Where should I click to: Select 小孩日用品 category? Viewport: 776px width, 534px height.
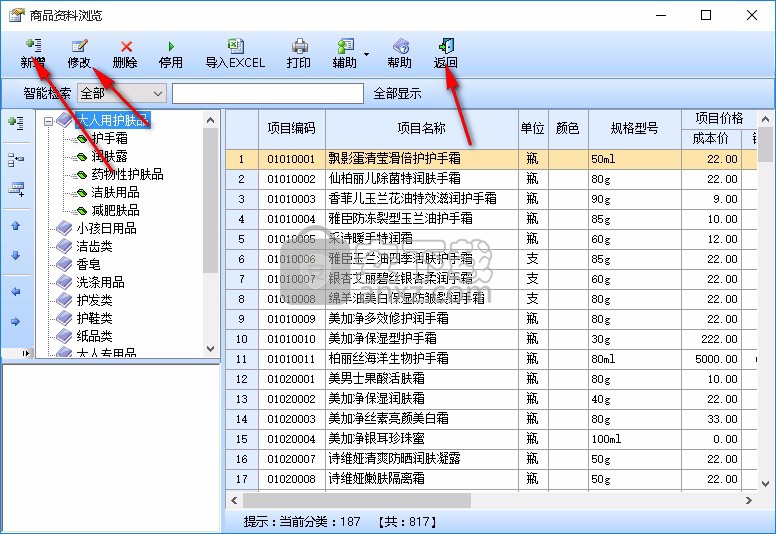(106, 228)
